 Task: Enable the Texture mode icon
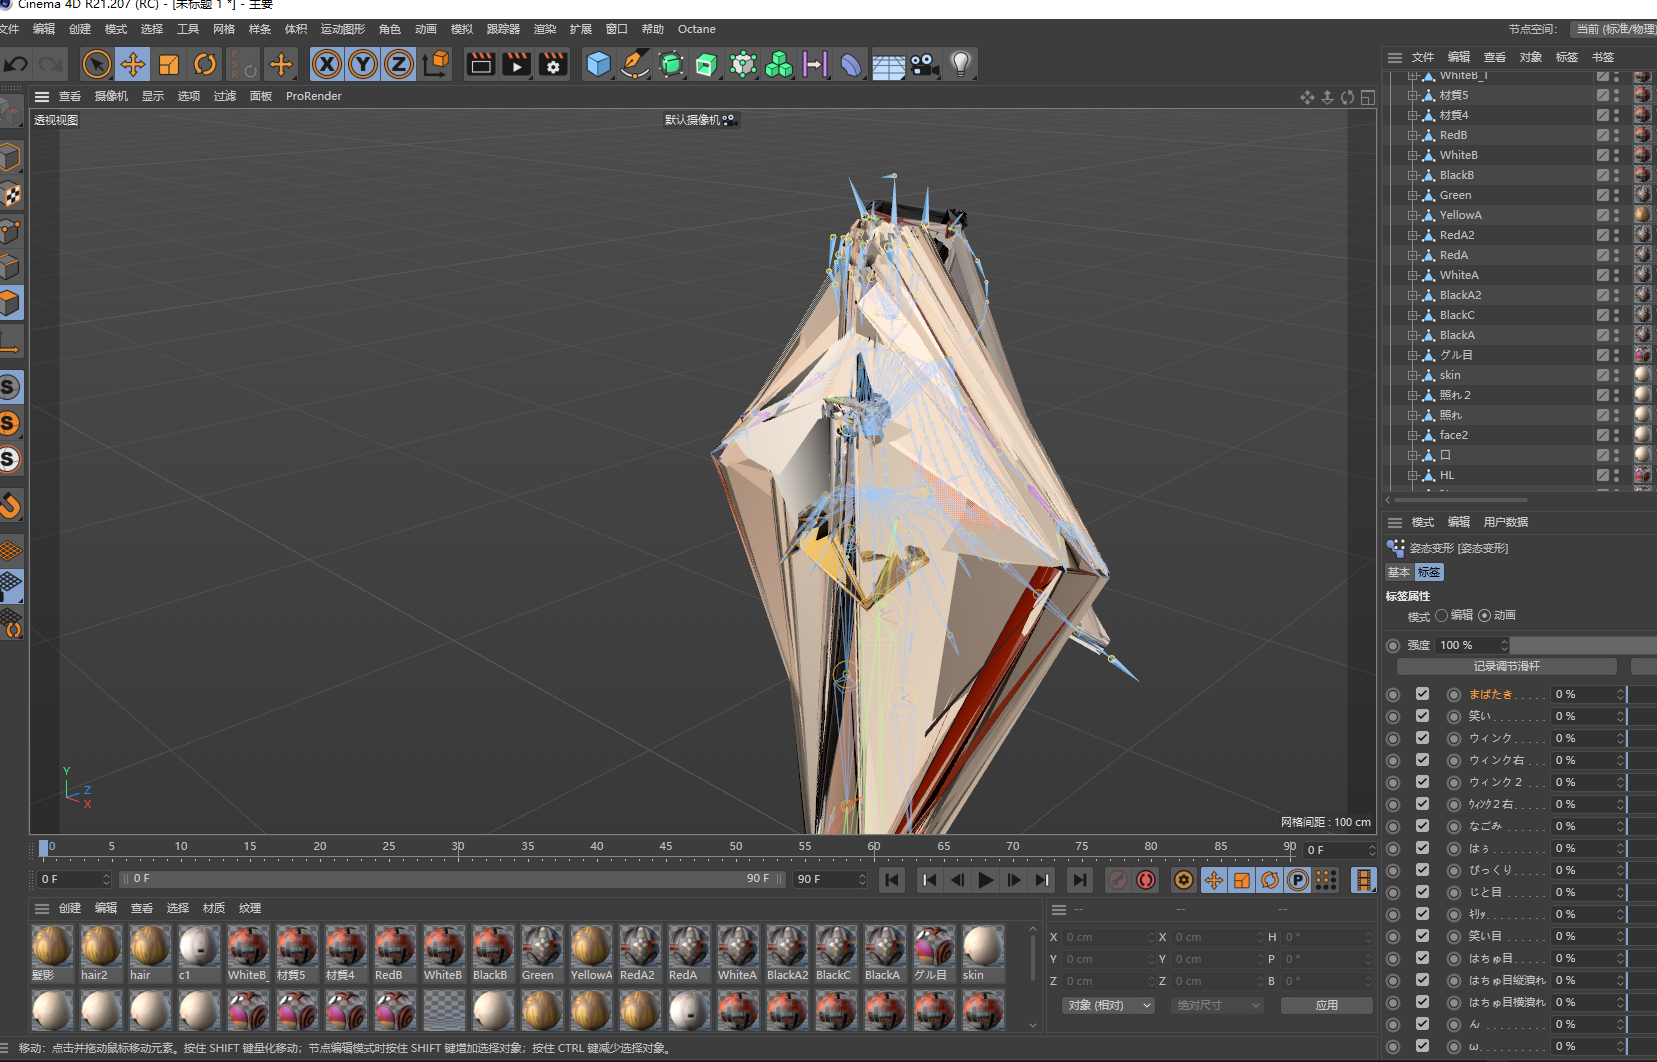pyautogui.click(x=10, y=195)
